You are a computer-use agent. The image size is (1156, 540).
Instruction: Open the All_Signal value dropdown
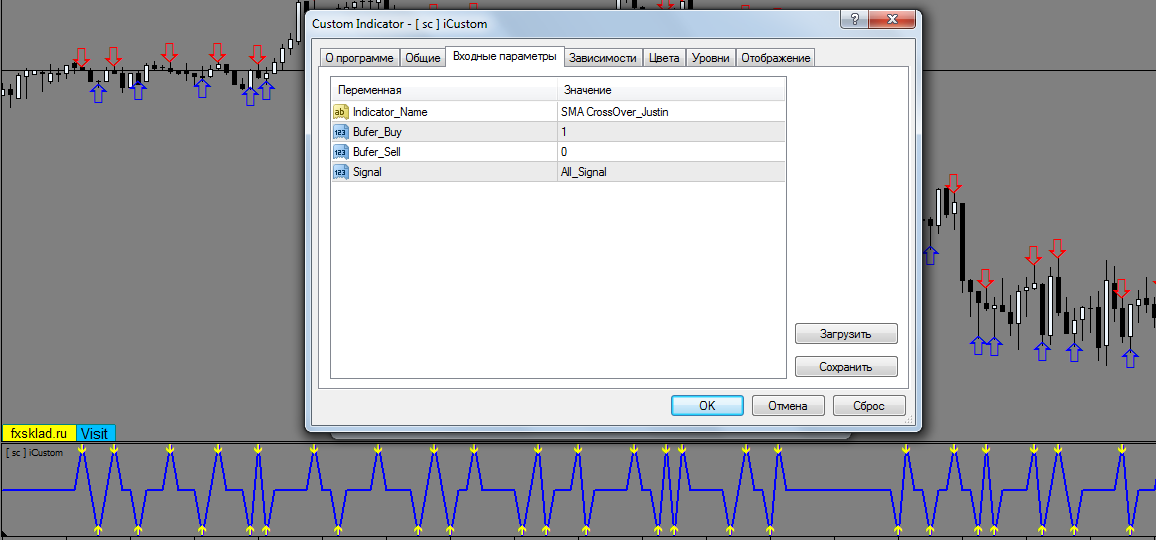tap(671, 172)
